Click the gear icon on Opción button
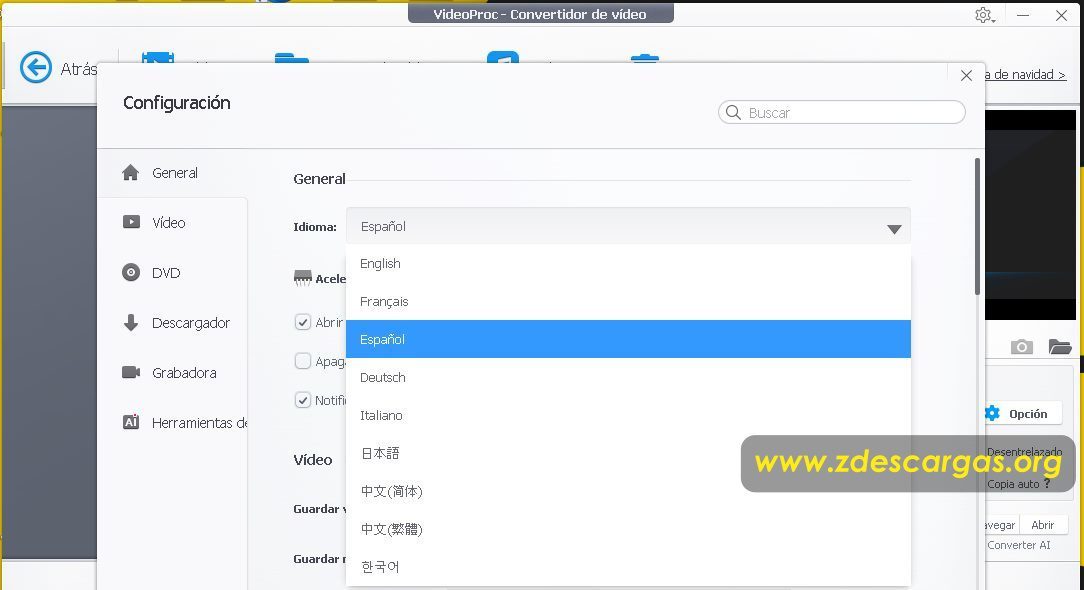Image resolution: width=1084 pixels, height=590 pixels. tap(992, 414)
